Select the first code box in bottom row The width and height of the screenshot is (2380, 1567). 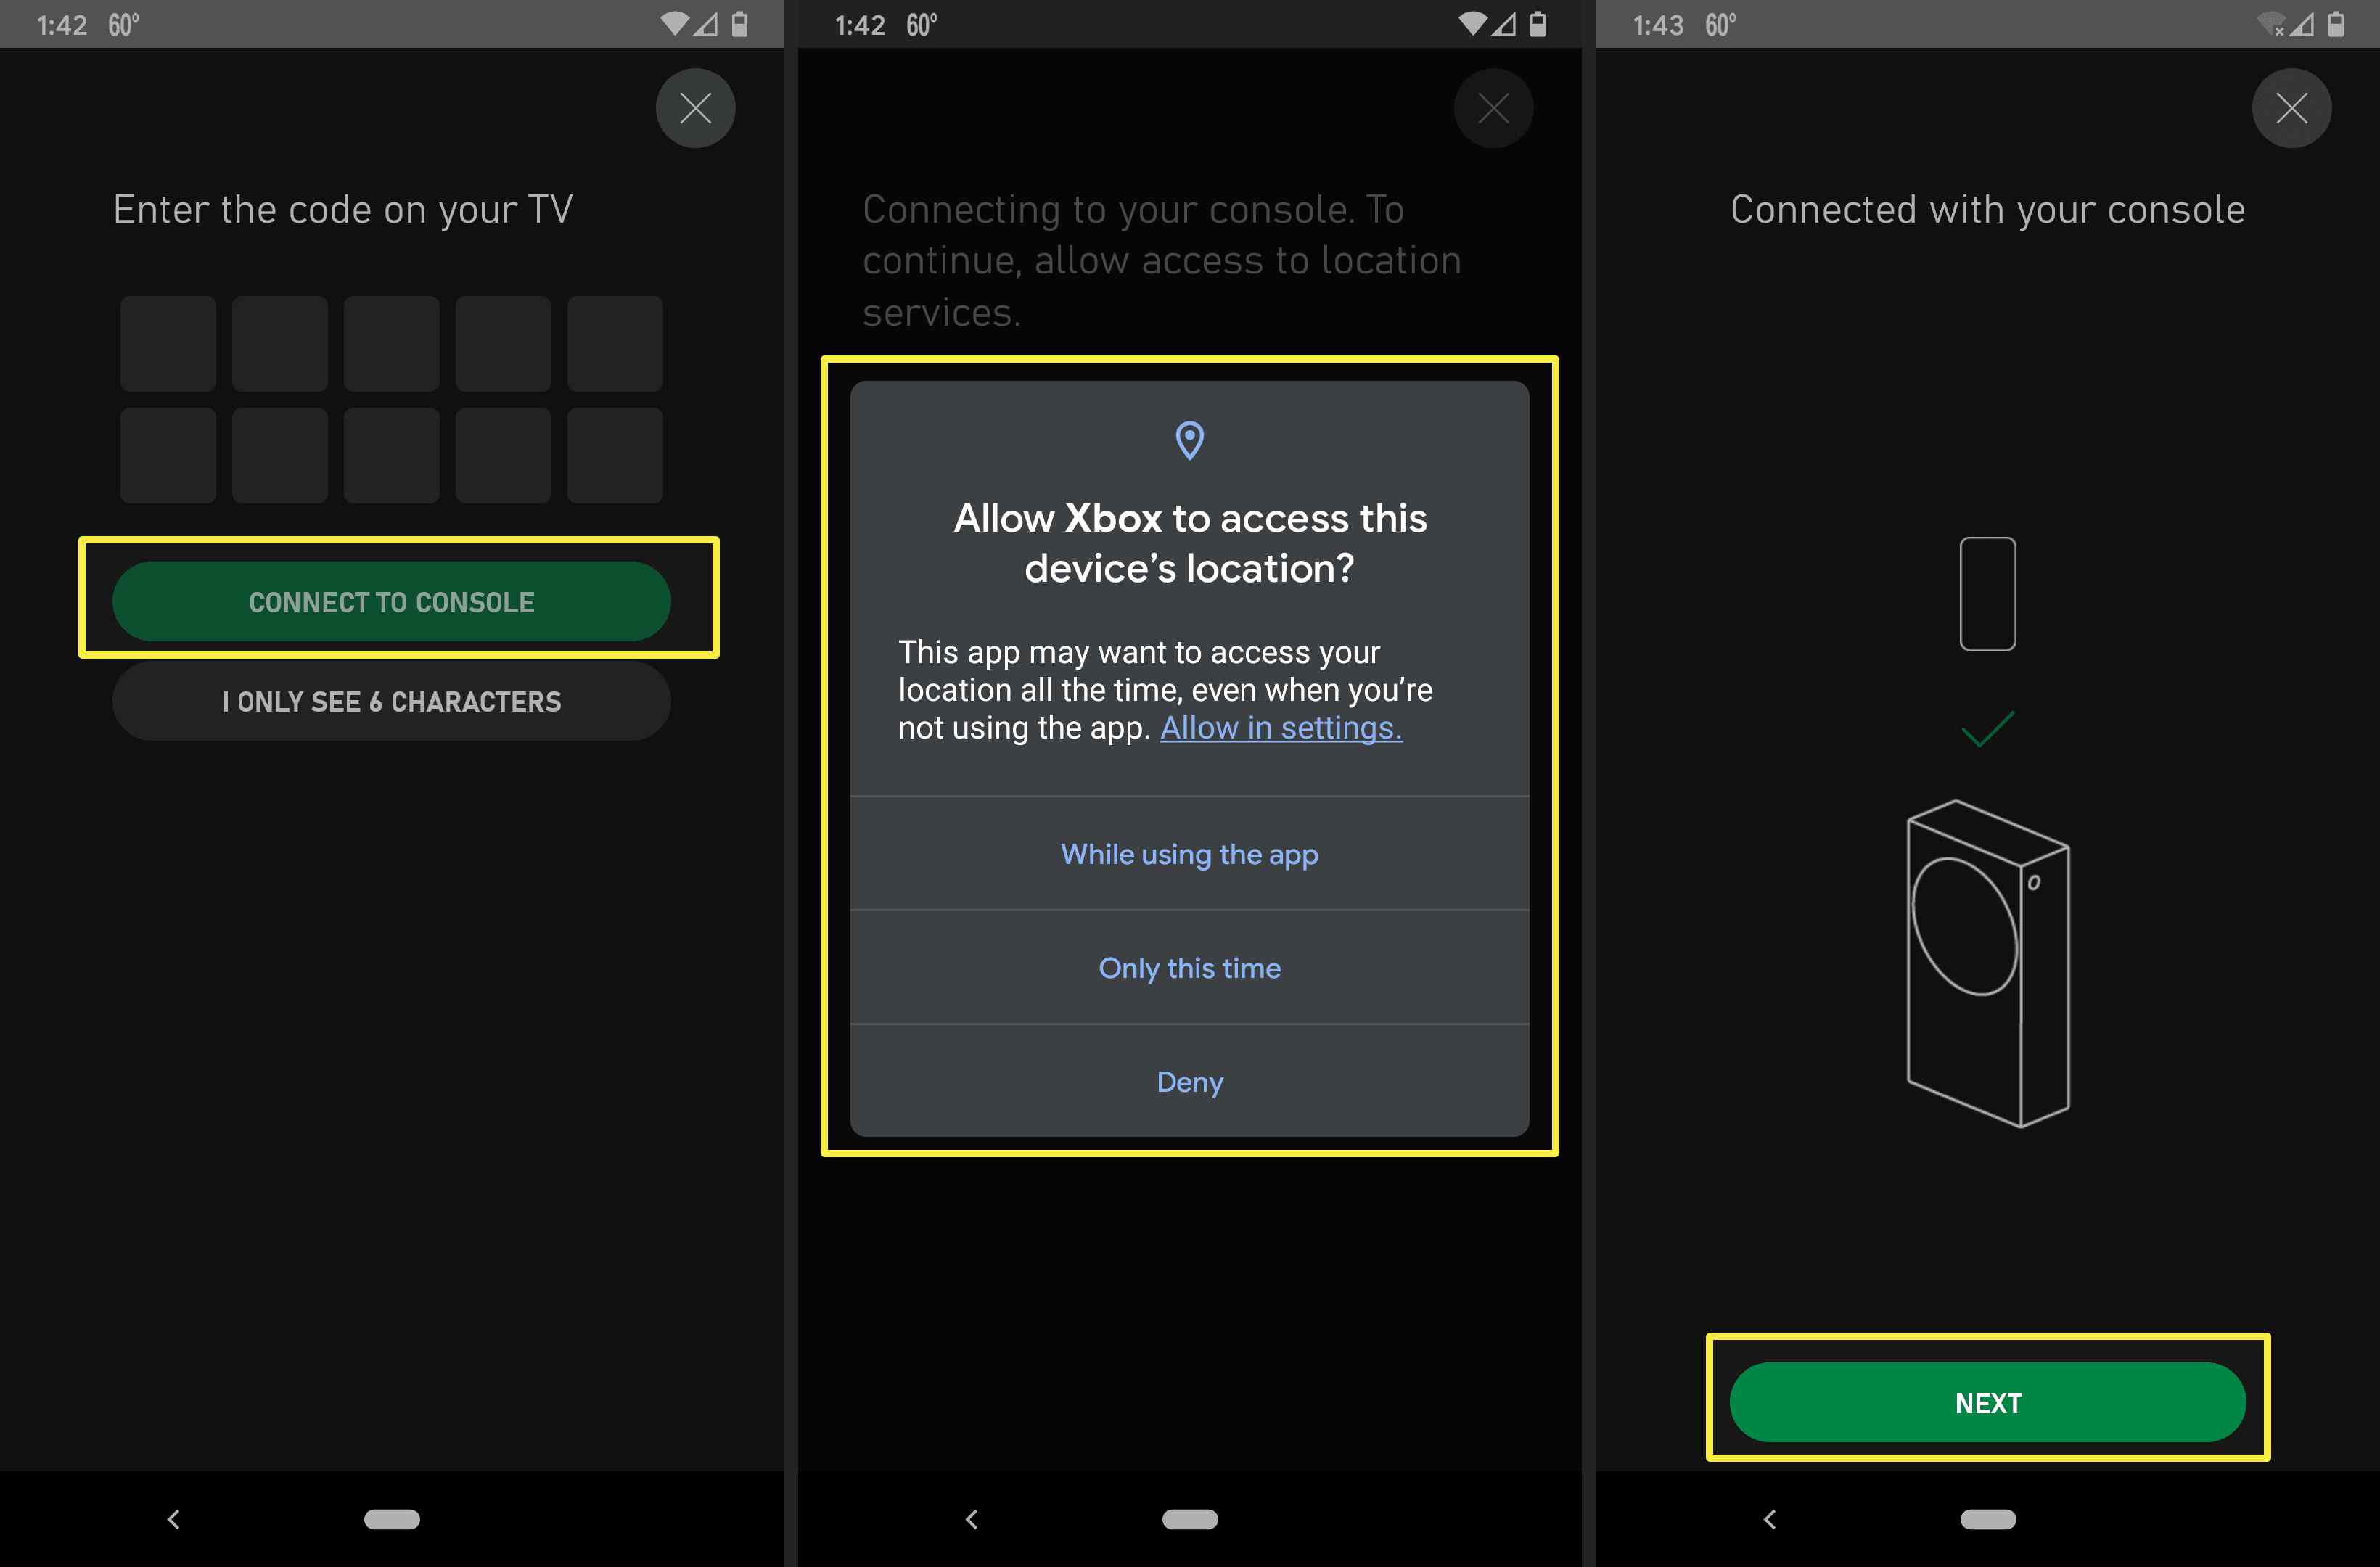tap(168, 455)
